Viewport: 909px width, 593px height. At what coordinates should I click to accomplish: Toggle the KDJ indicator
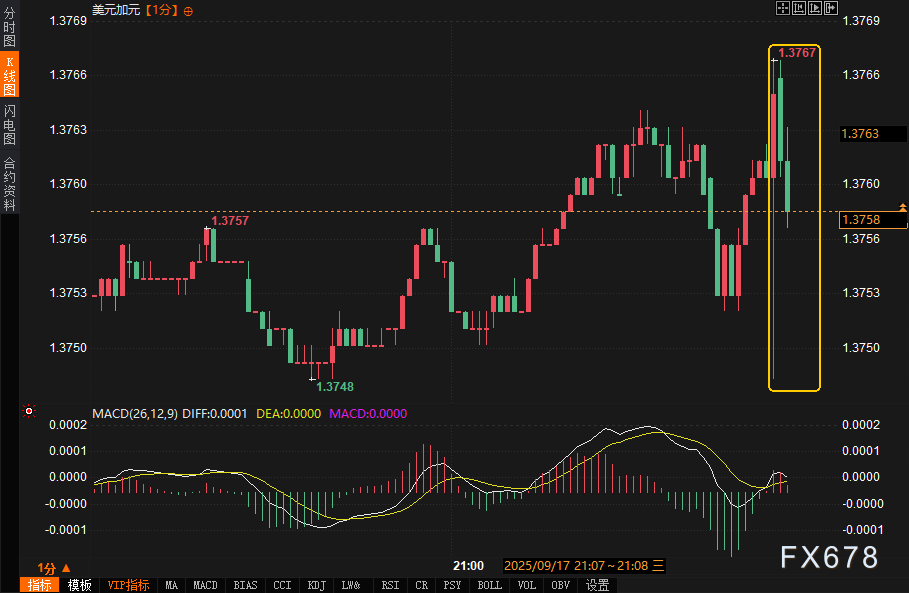pos(317,585)
